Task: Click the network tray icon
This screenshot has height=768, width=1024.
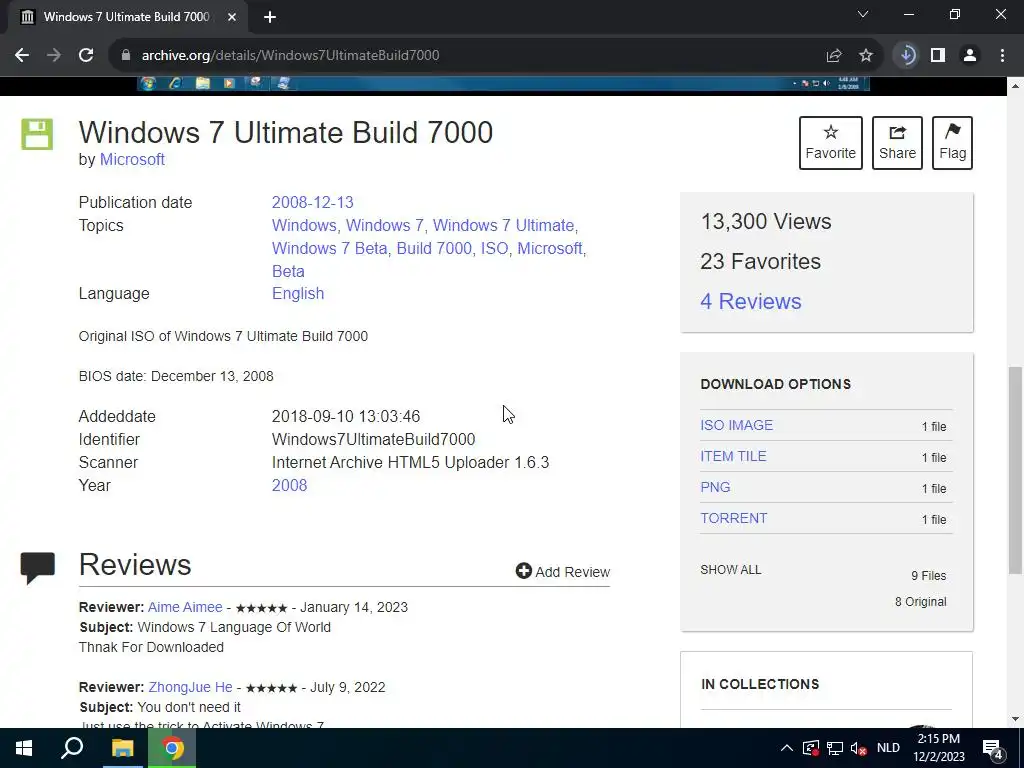Action: (x=835, y=748)
